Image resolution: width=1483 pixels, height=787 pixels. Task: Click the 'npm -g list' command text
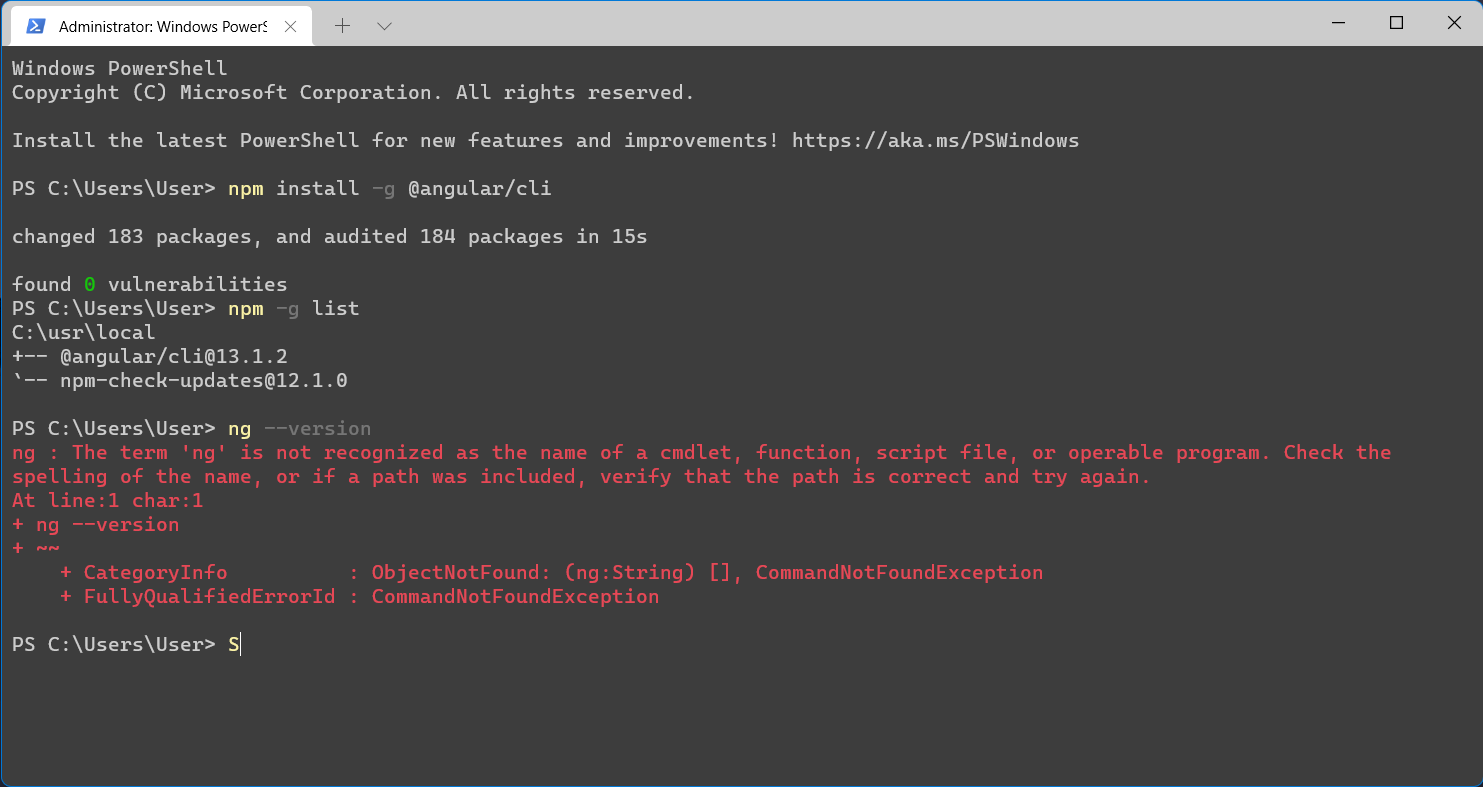point(294,309)
